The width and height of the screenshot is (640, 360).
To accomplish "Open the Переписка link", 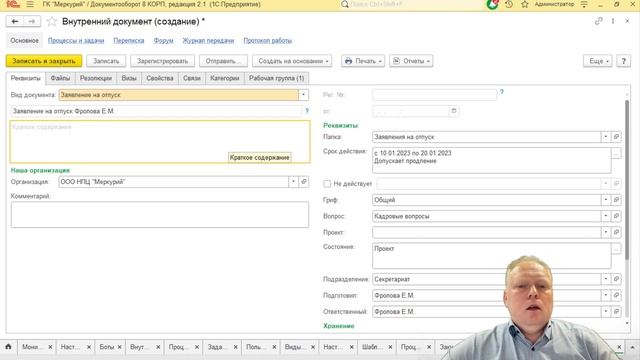I will (129, 40).
